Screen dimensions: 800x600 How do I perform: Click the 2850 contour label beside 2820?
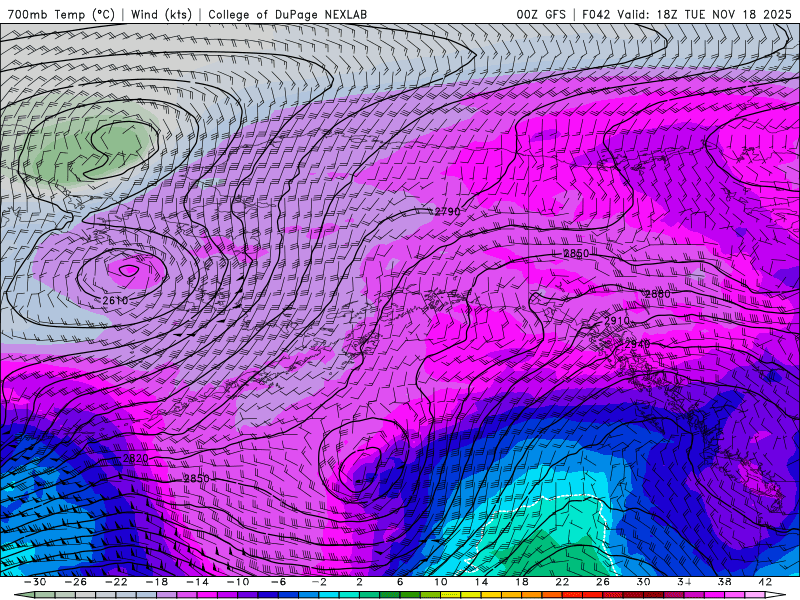coord(196,479)
